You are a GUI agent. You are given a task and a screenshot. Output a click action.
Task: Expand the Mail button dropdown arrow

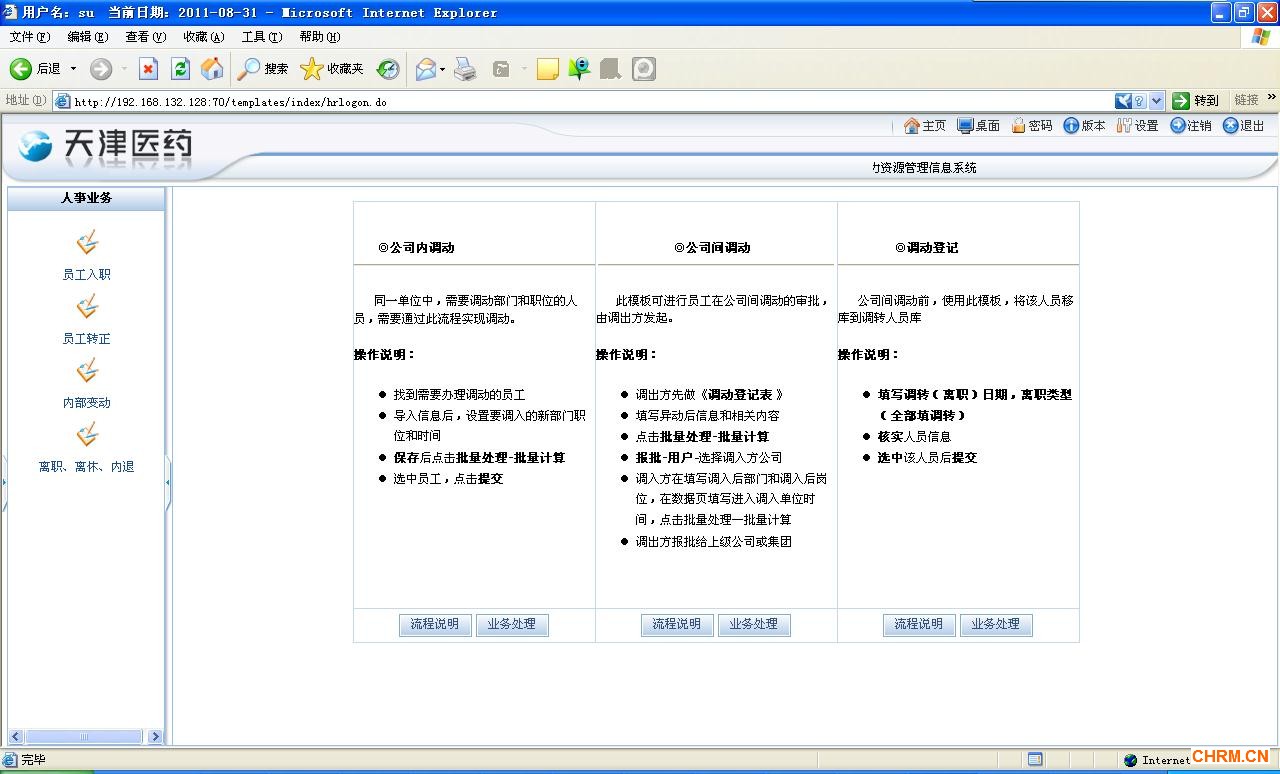point(442,69)
